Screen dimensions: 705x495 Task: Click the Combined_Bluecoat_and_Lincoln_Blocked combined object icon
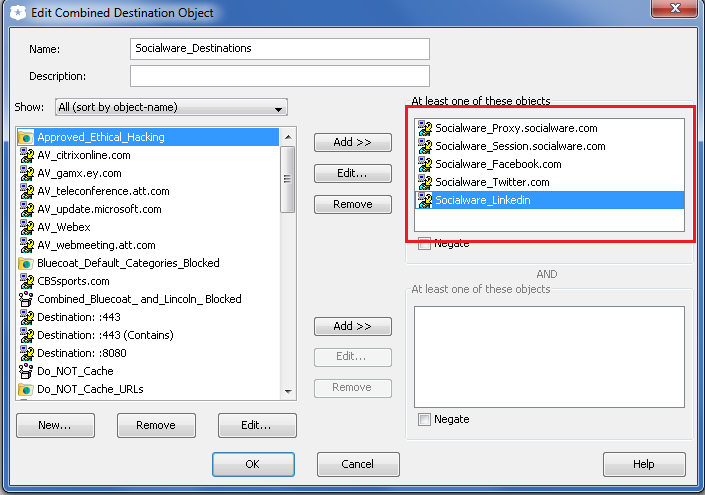(26, 299)
